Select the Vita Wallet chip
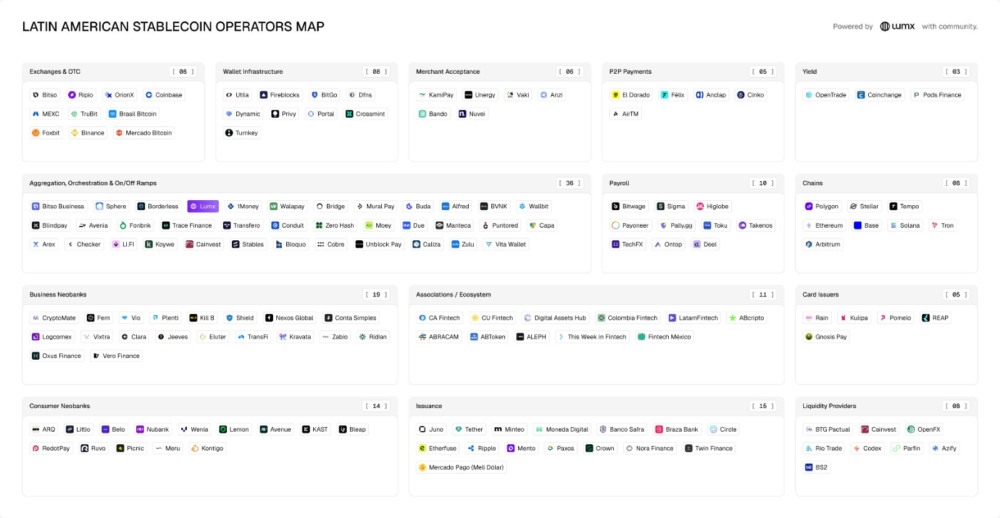The height and width of the screenshot is (518, 1000). [x=506, y=244]
